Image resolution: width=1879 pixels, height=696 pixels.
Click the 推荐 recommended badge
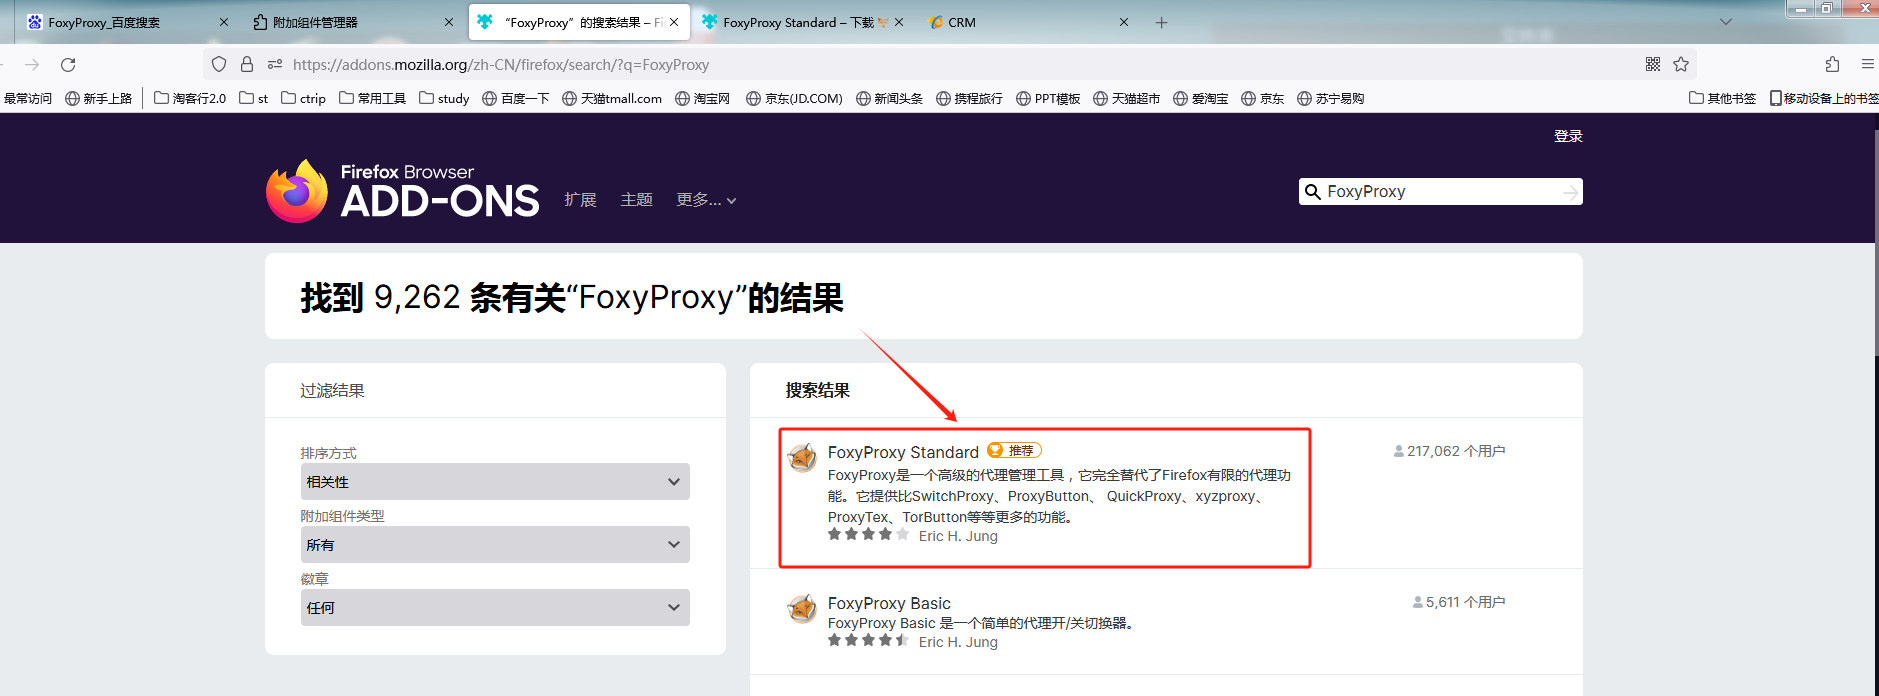point(1014,451)
